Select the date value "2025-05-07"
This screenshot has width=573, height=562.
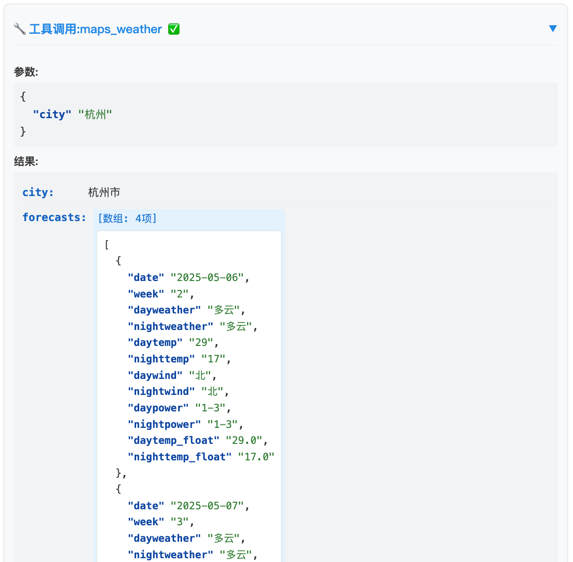coord(207,506)
